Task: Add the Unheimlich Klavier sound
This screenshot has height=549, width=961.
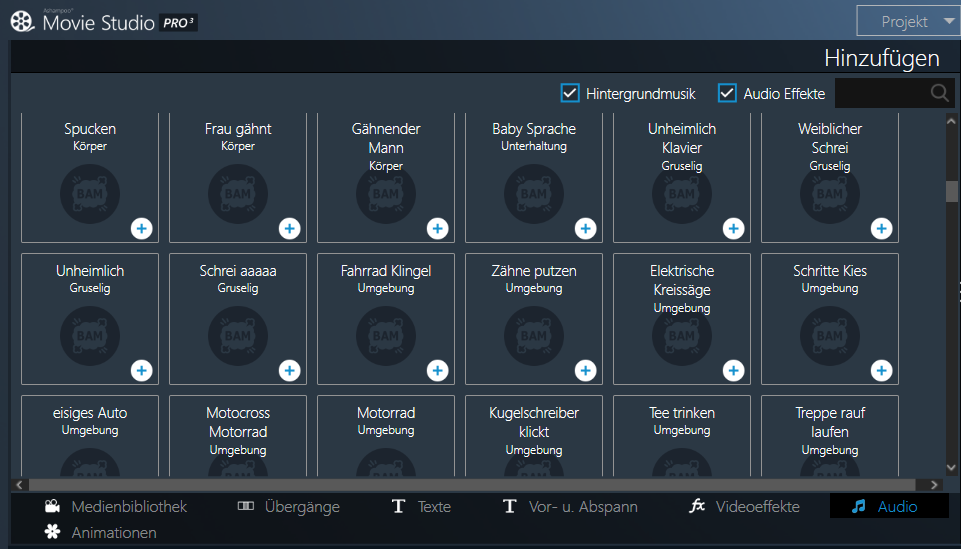Action: click(x=734, y=229)
